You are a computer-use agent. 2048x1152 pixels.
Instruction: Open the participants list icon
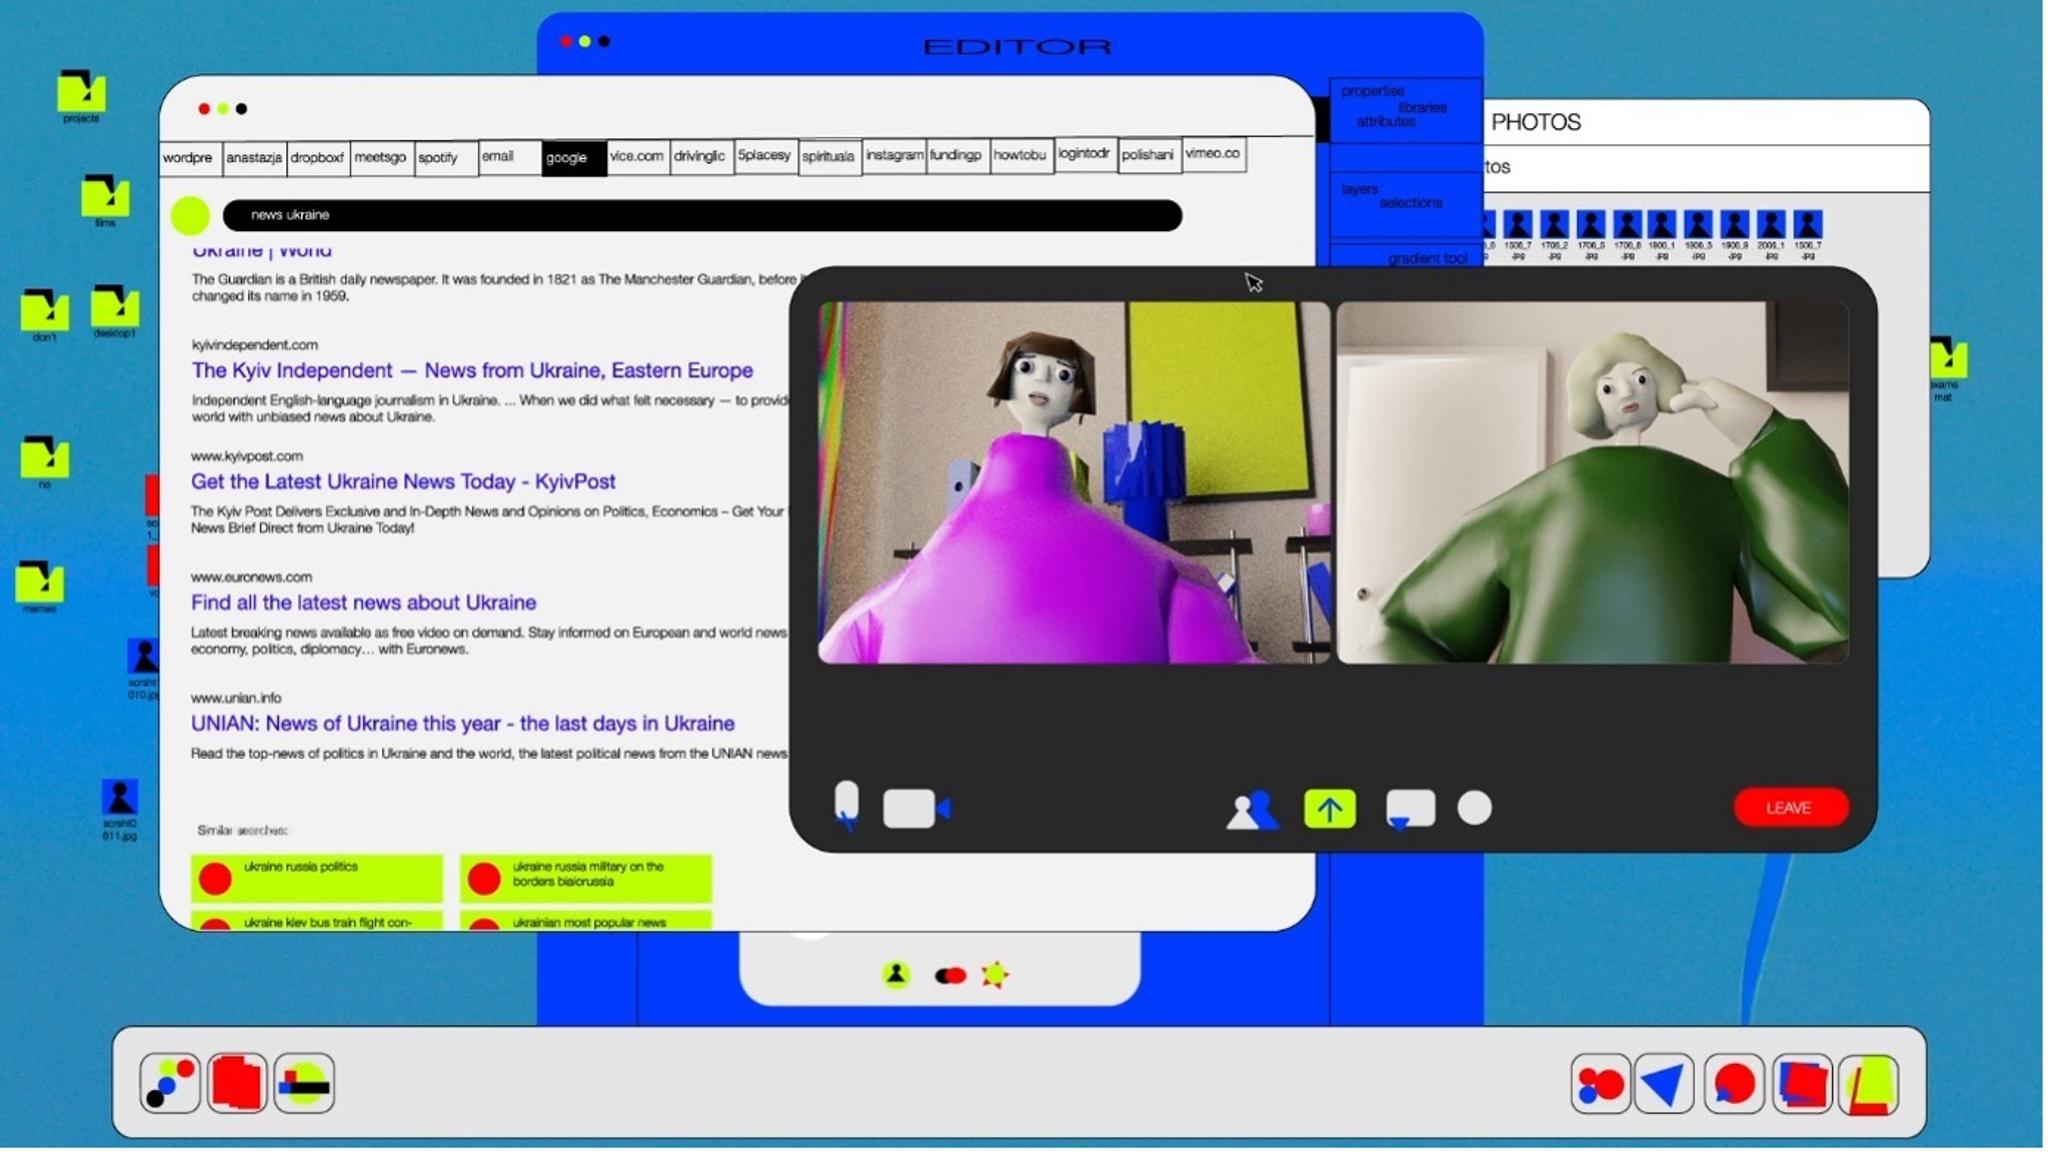tap(1251, 809)
